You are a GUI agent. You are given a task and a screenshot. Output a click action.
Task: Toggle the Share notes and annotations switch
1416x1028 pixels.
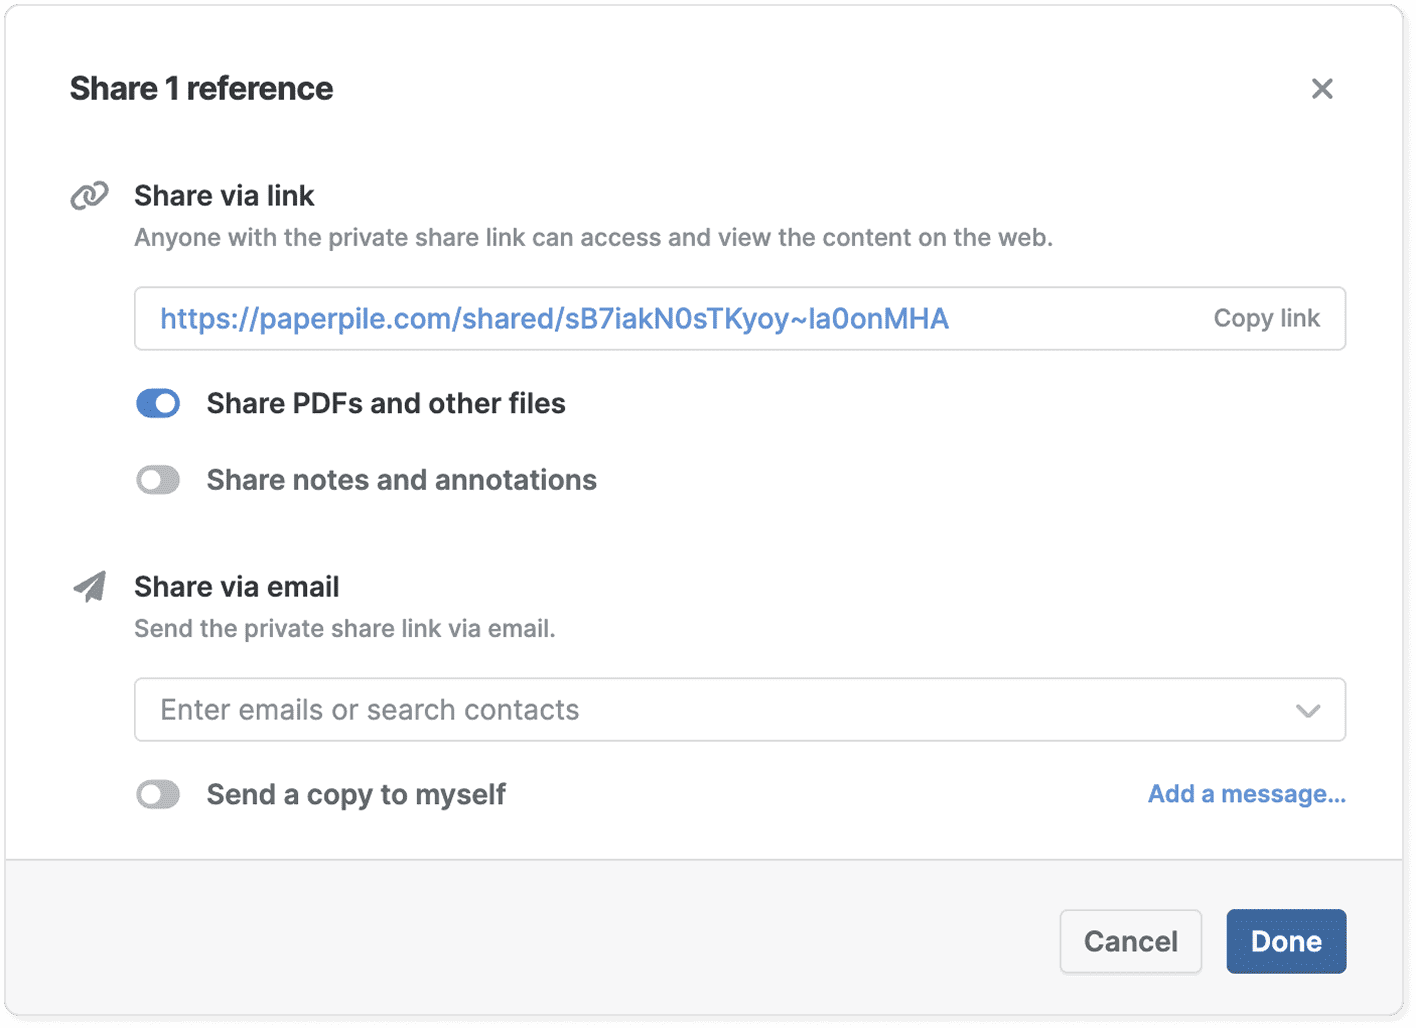(x=158, y=481)
